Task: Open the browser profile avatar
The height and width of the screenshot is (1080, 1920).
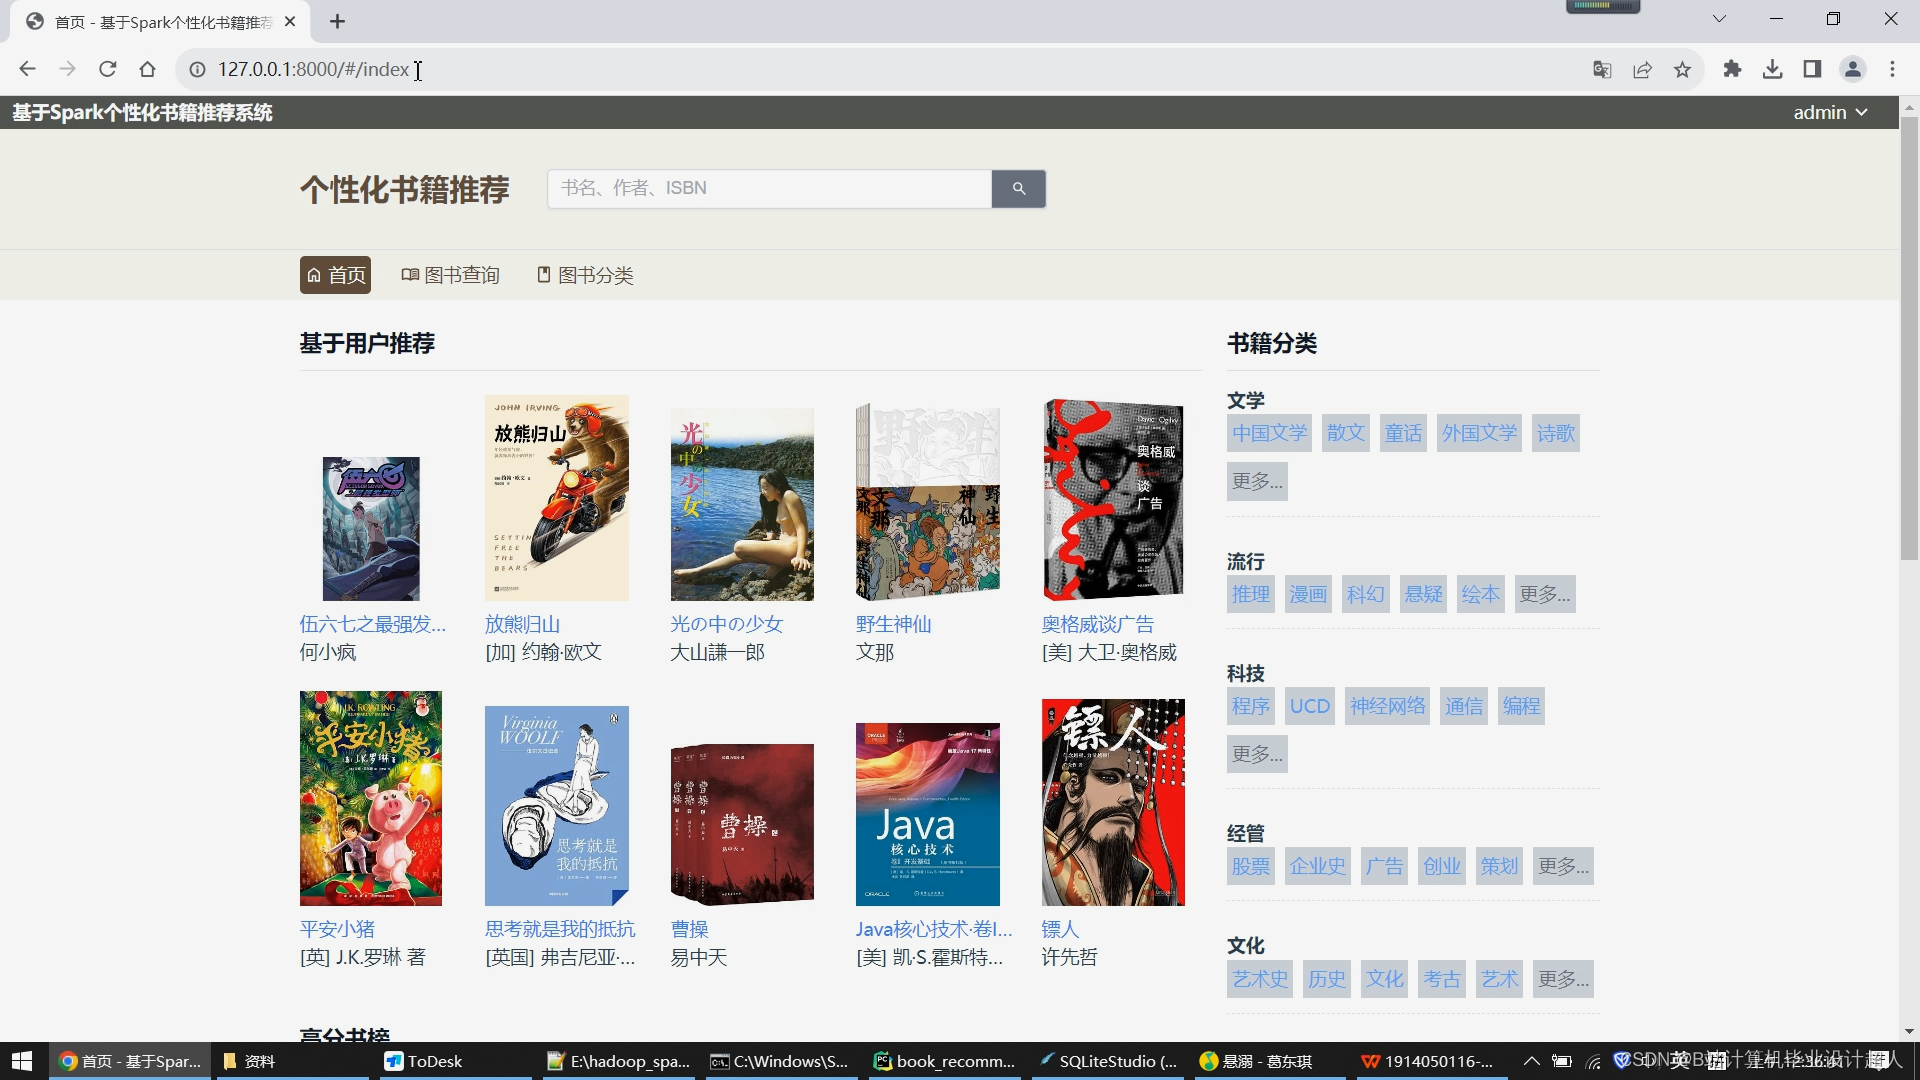Action: [x=1852, y=69]
